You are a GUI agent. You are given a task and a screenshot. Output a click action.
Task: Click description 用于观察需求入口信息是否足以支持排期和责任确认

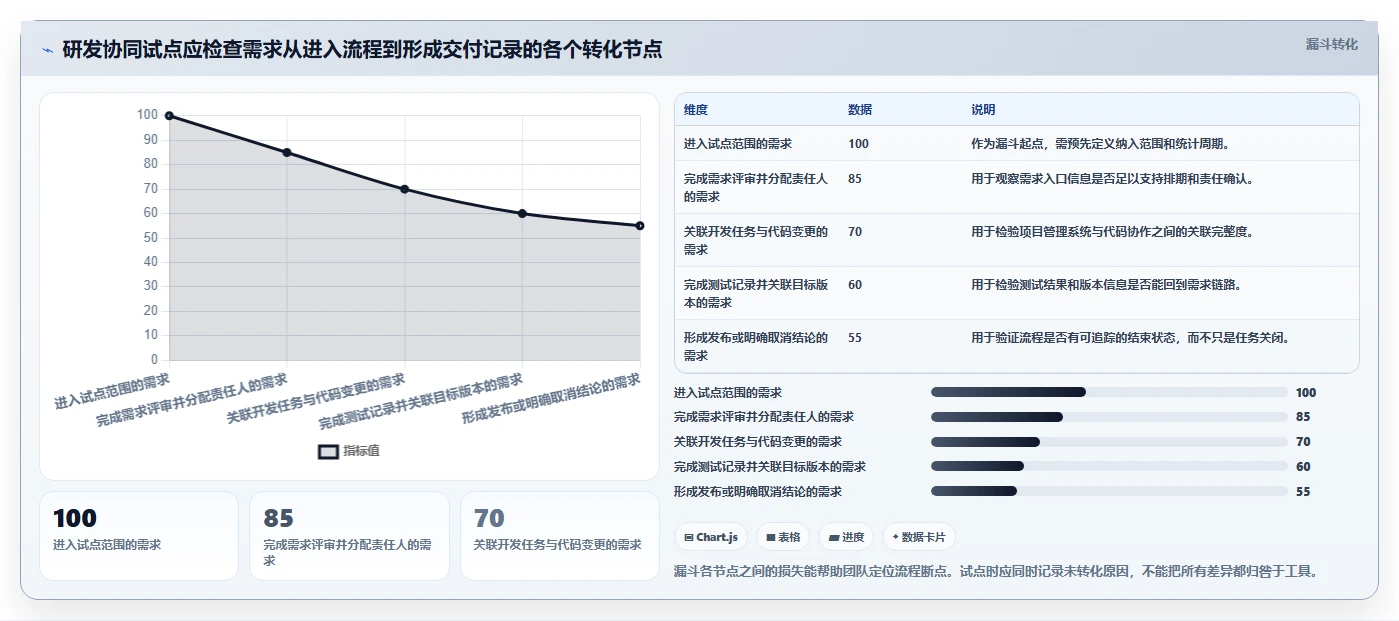1112,179
